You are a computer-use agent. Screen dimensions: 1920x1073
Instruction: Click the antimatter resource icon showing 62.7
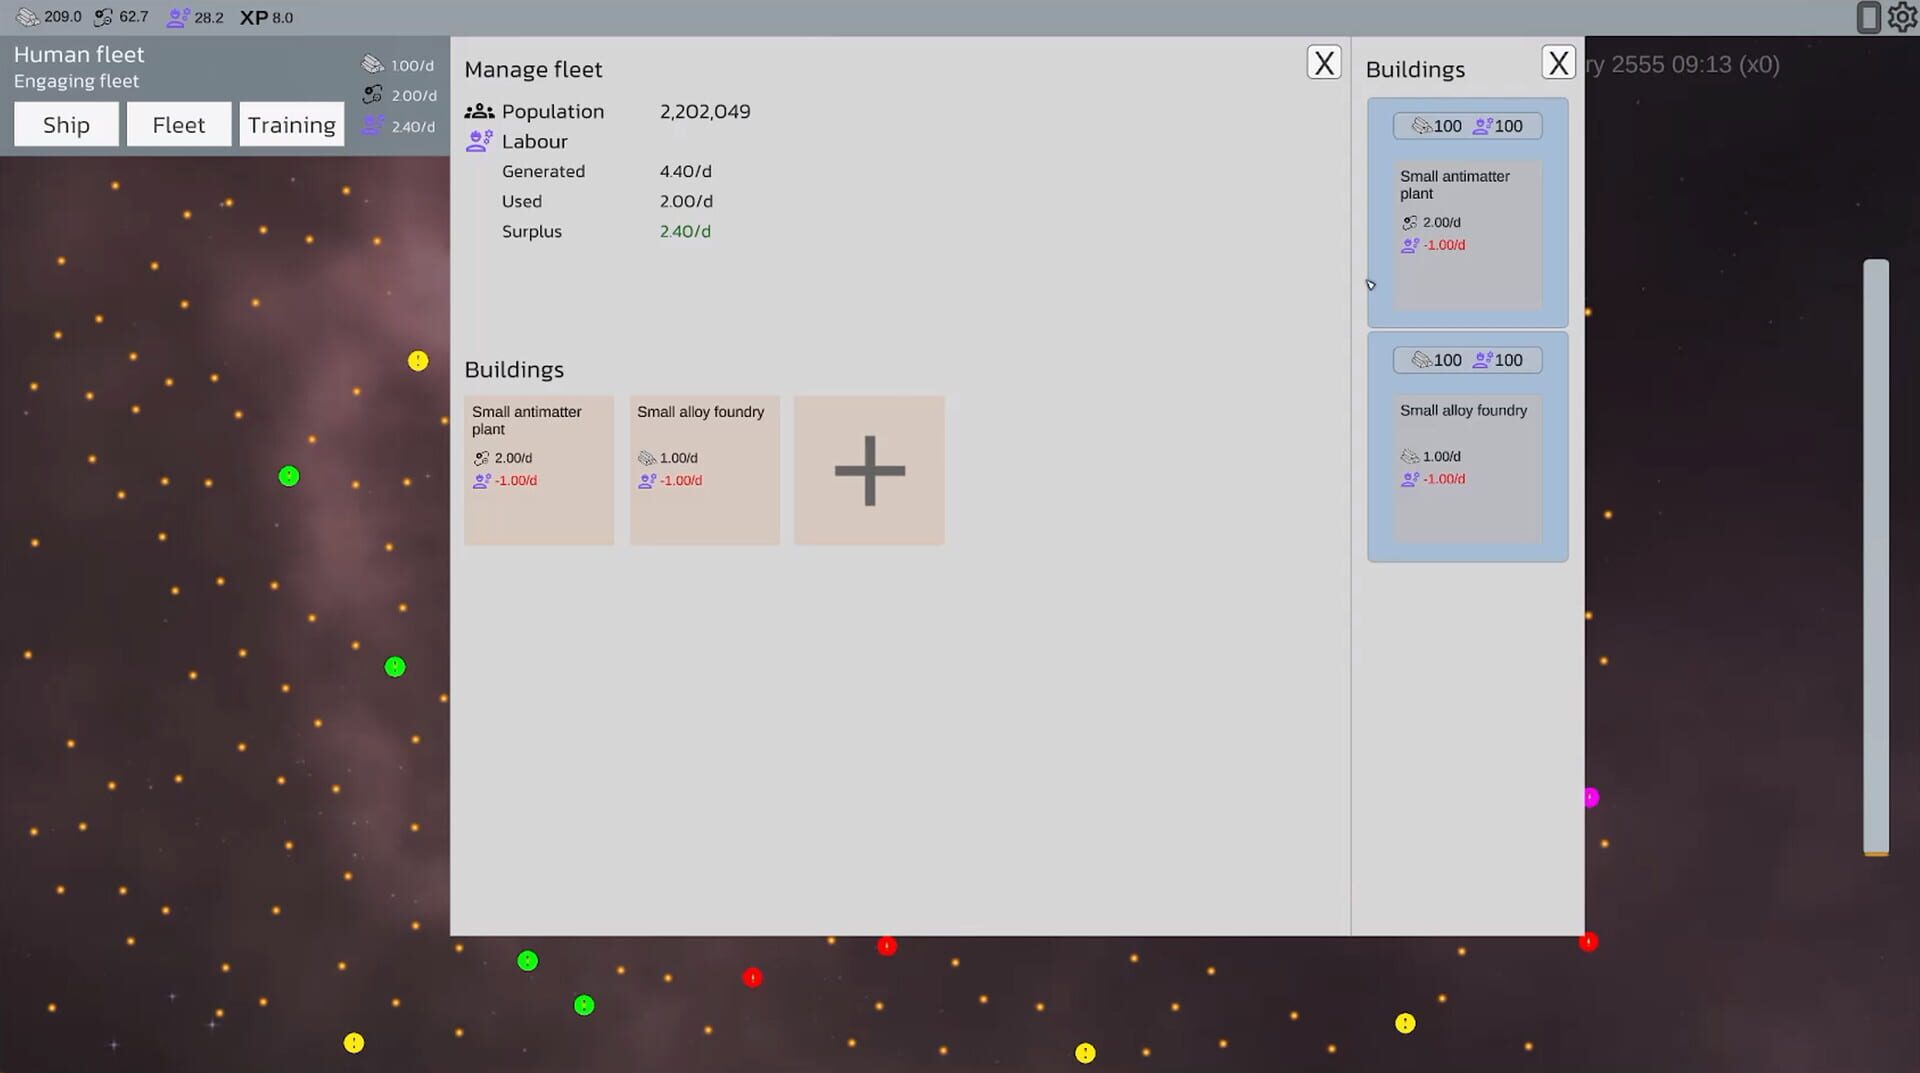point(103,17)
